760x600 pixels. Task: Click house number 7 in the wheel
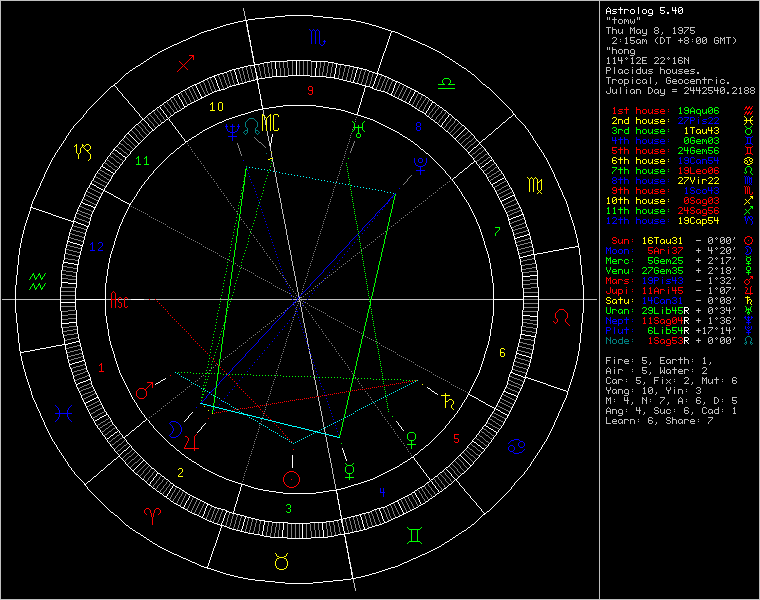pyautogui.click(x=497, y=232)
